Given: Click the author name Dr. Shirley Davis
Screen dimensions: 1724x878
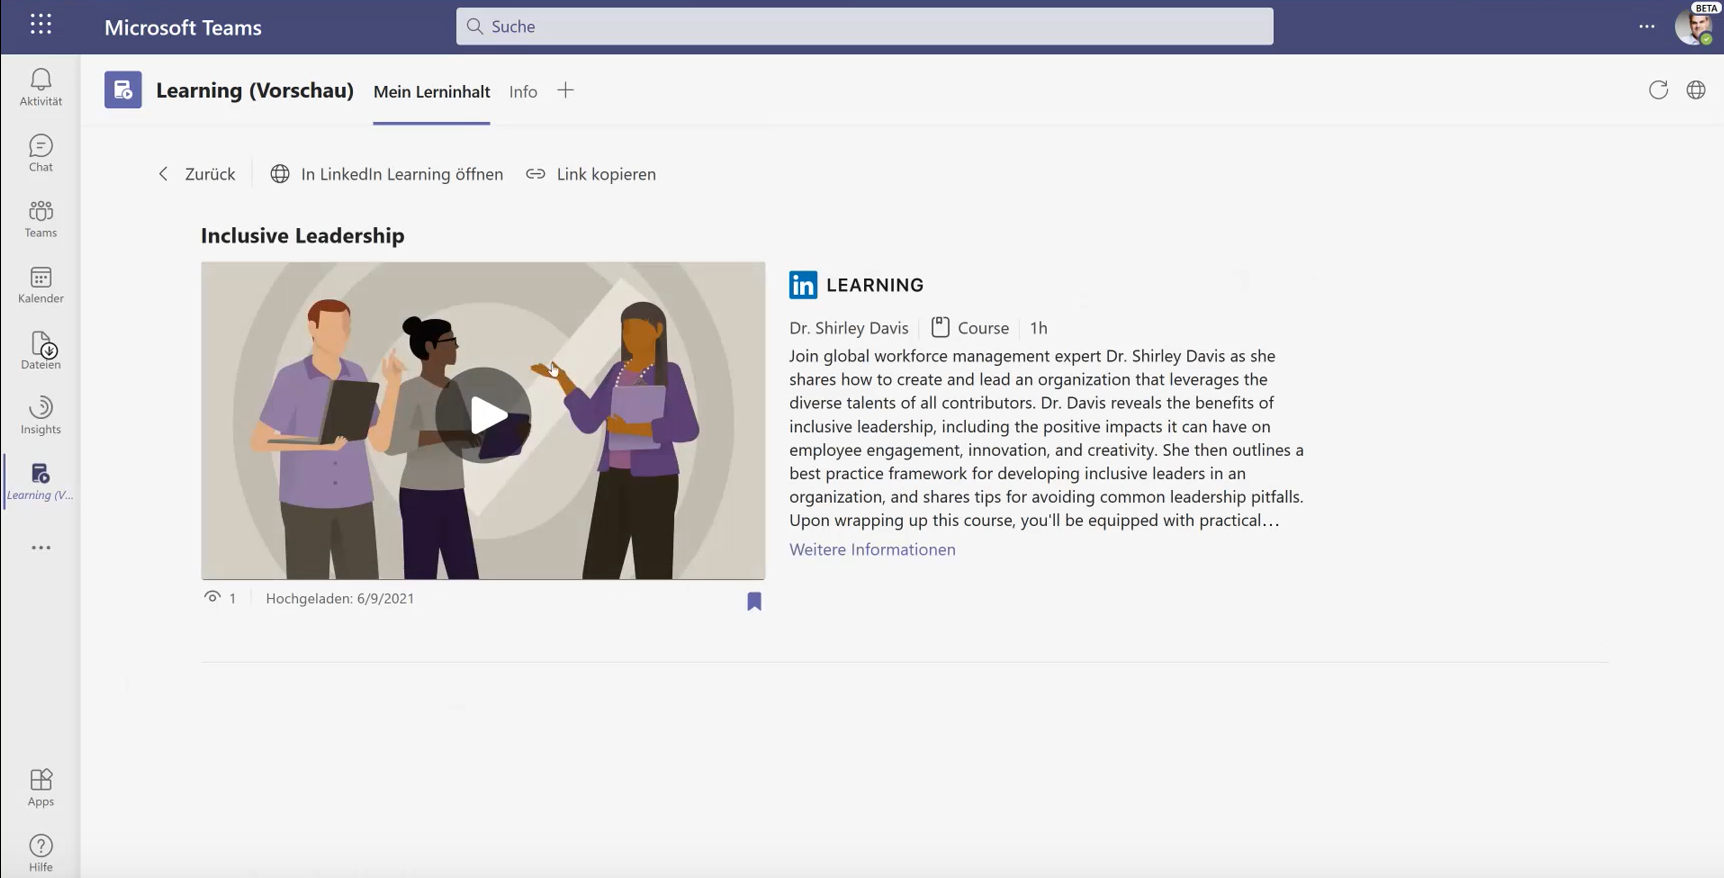Looking at the screenshot, I should pos(849,328).
